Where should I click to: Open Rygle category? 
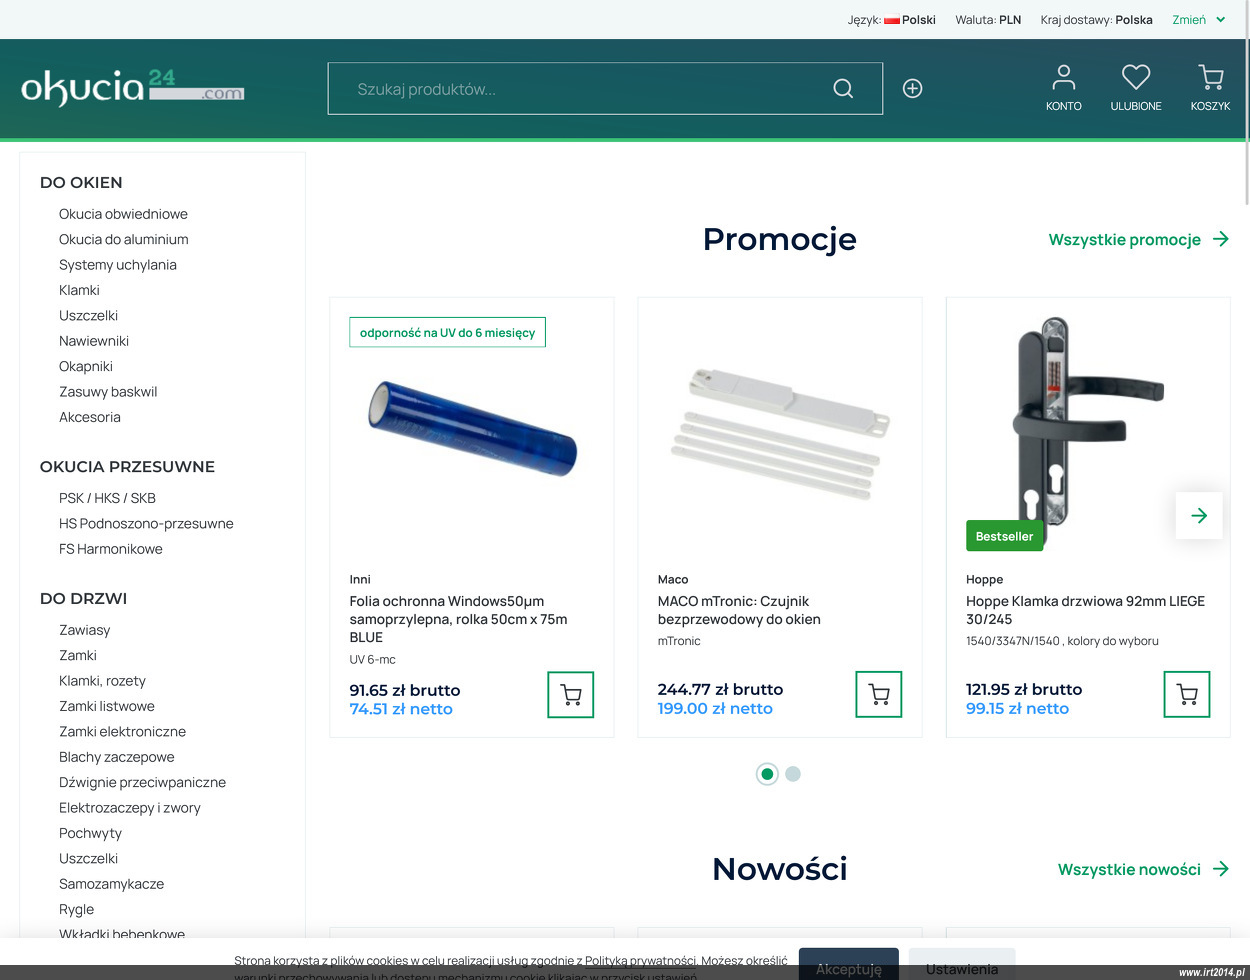[x=76, y=909]
